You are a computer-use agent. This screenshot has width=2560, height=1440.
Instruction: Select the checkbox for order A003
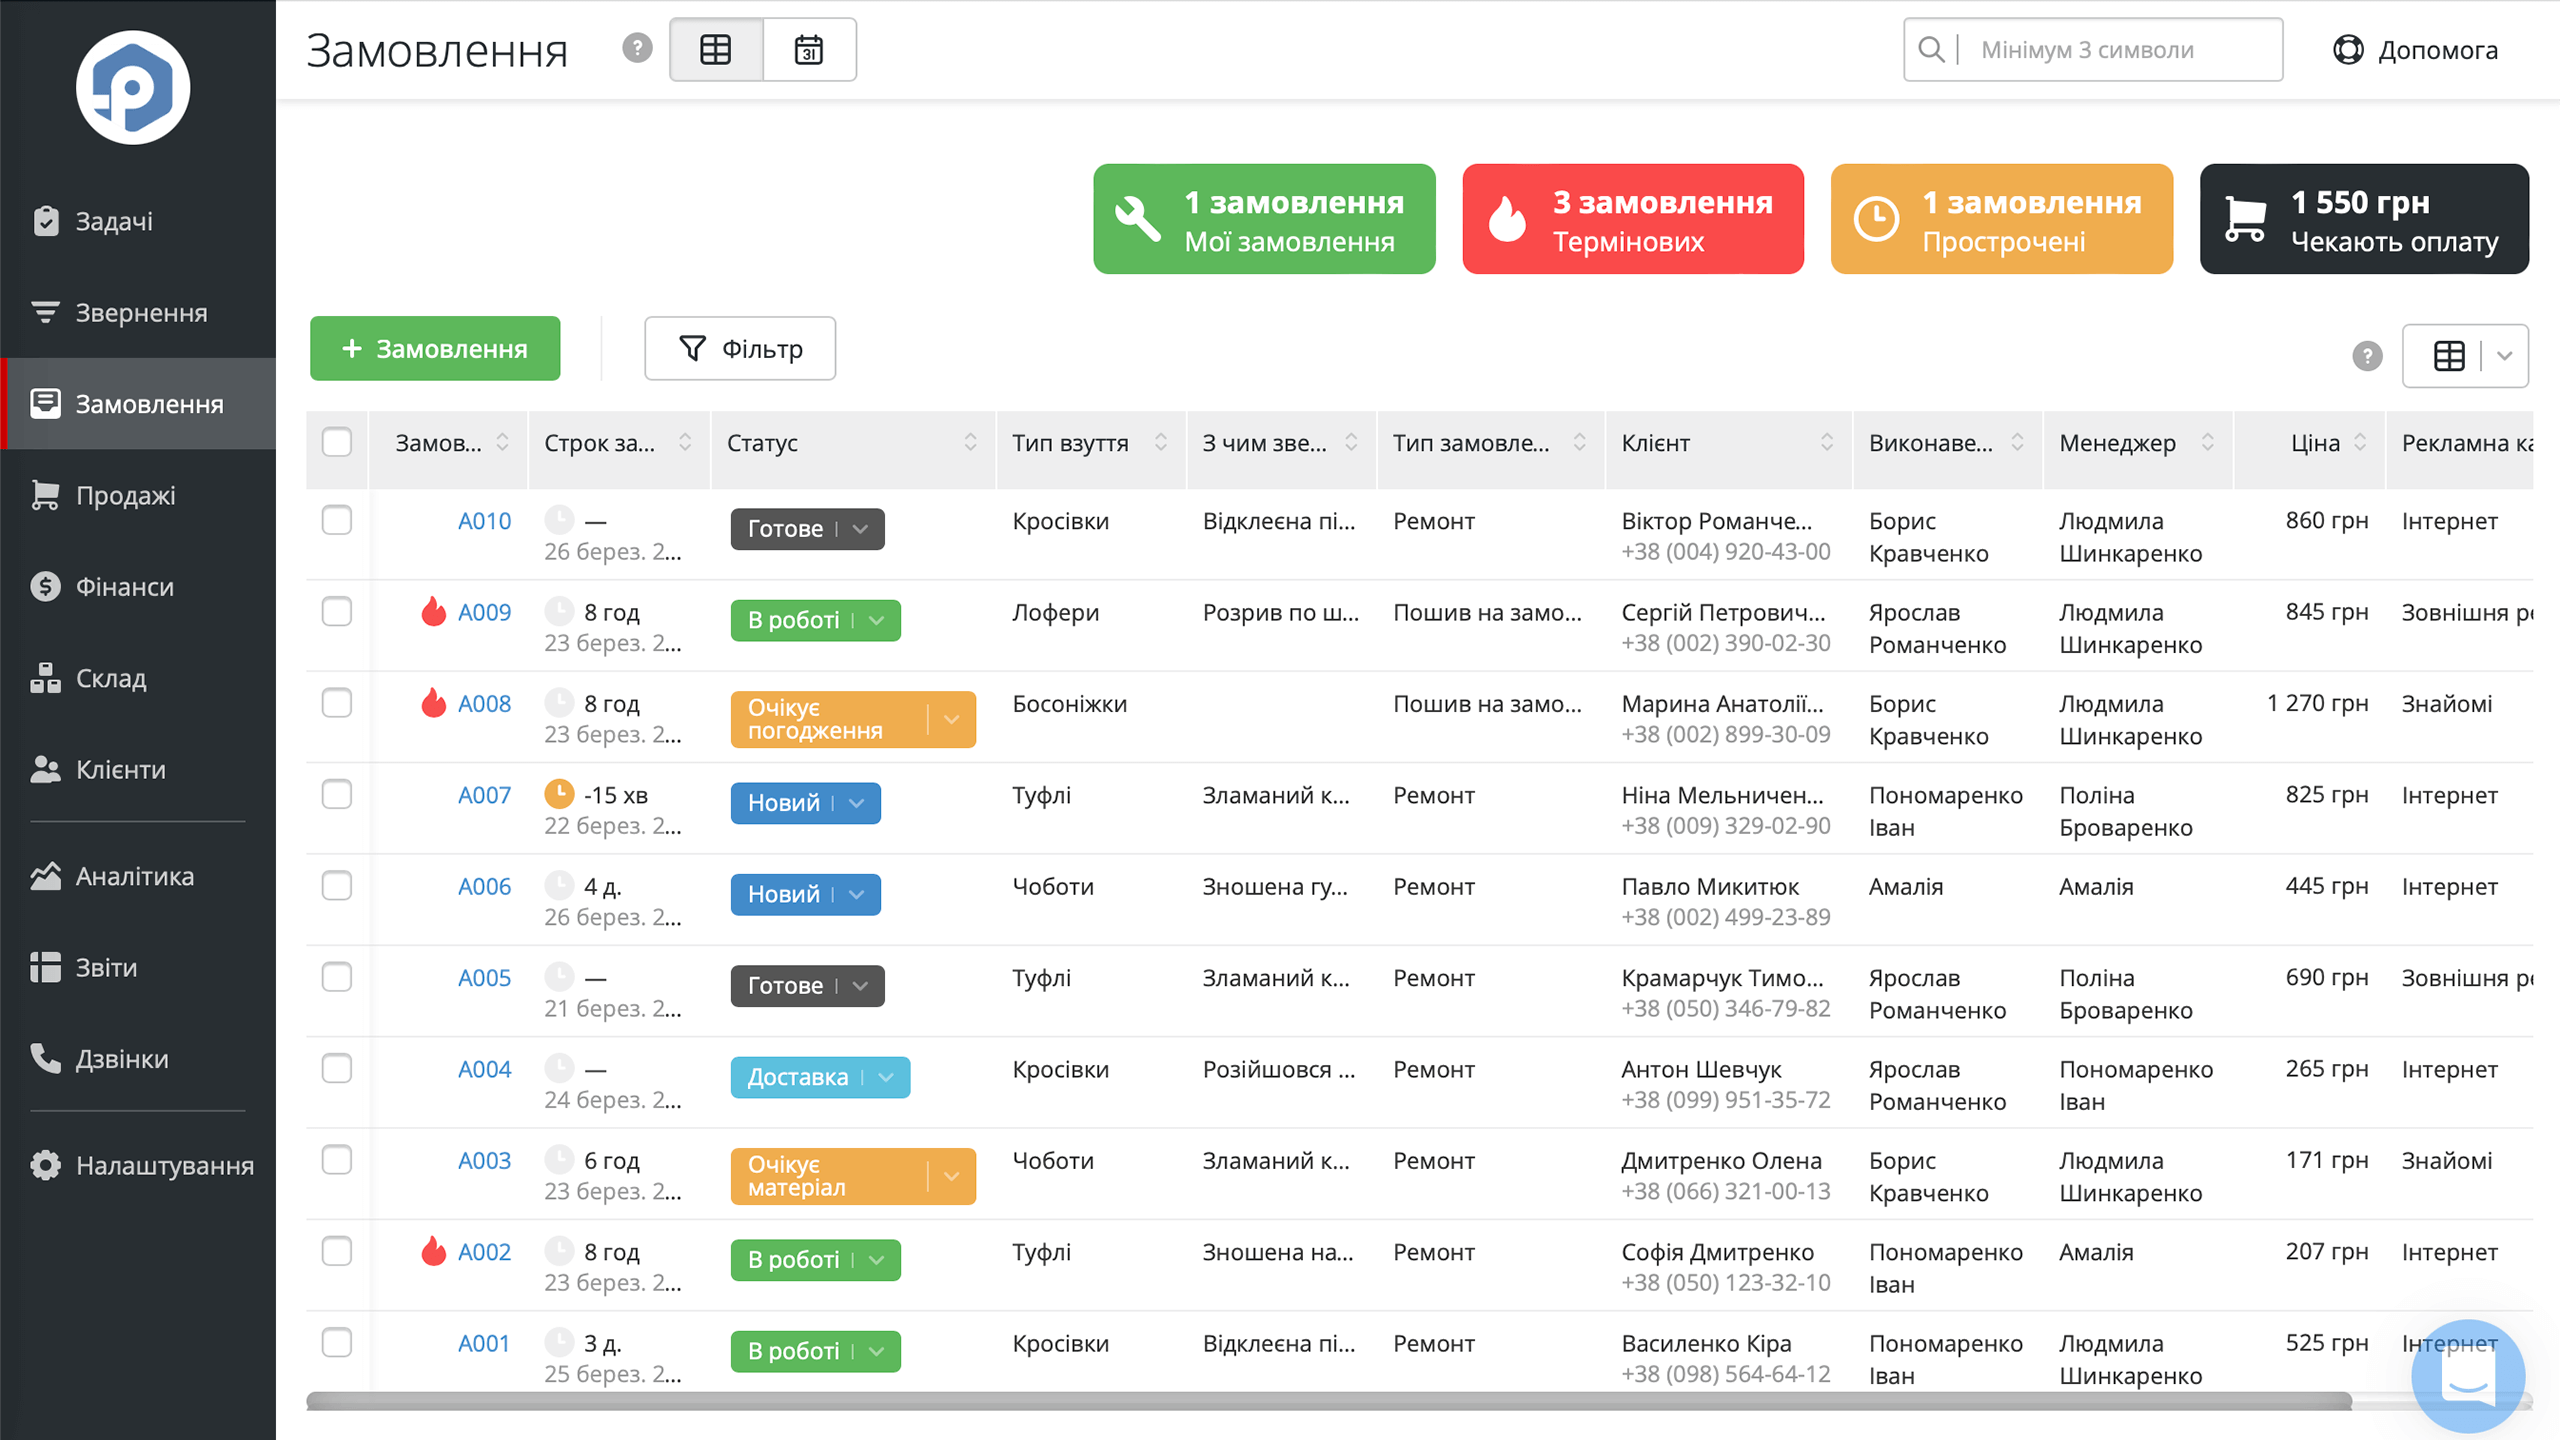tap(337, 1159)
